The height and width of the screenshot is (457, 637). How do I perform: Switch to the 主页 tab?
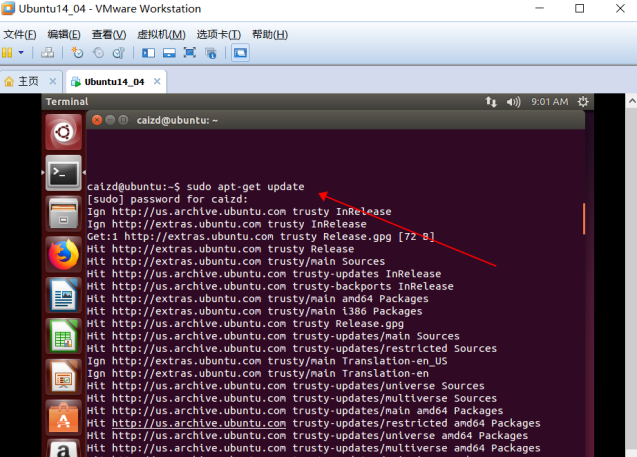(28, 82)
